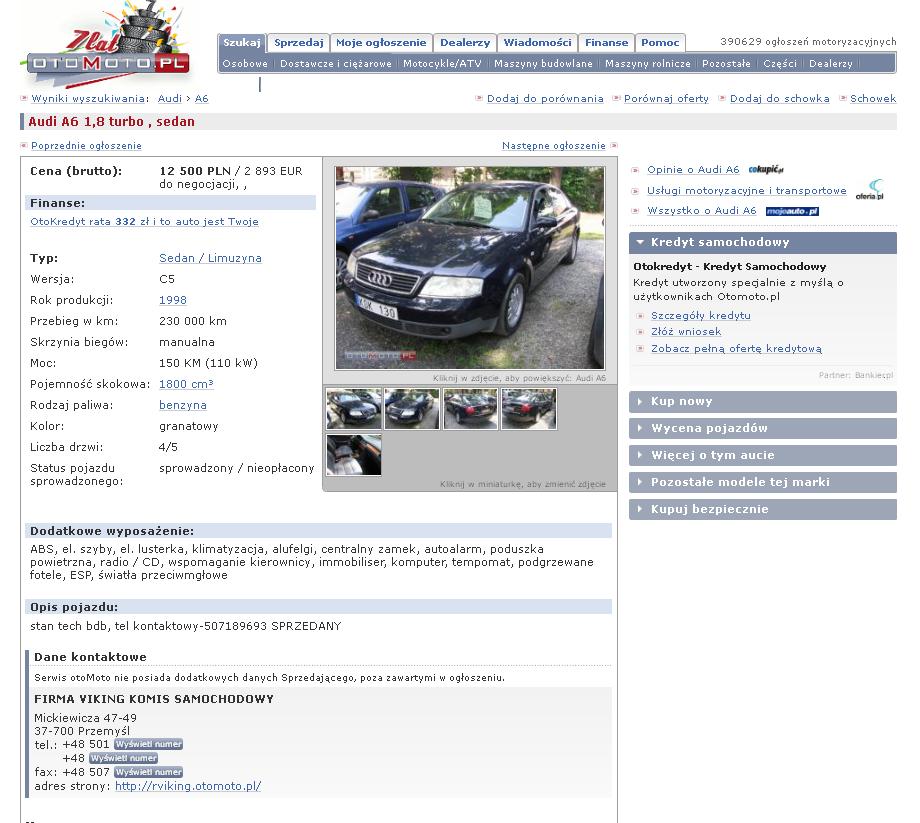Go to the Wiadomości tab
920x823 pixels.
(x=537, y=43)
